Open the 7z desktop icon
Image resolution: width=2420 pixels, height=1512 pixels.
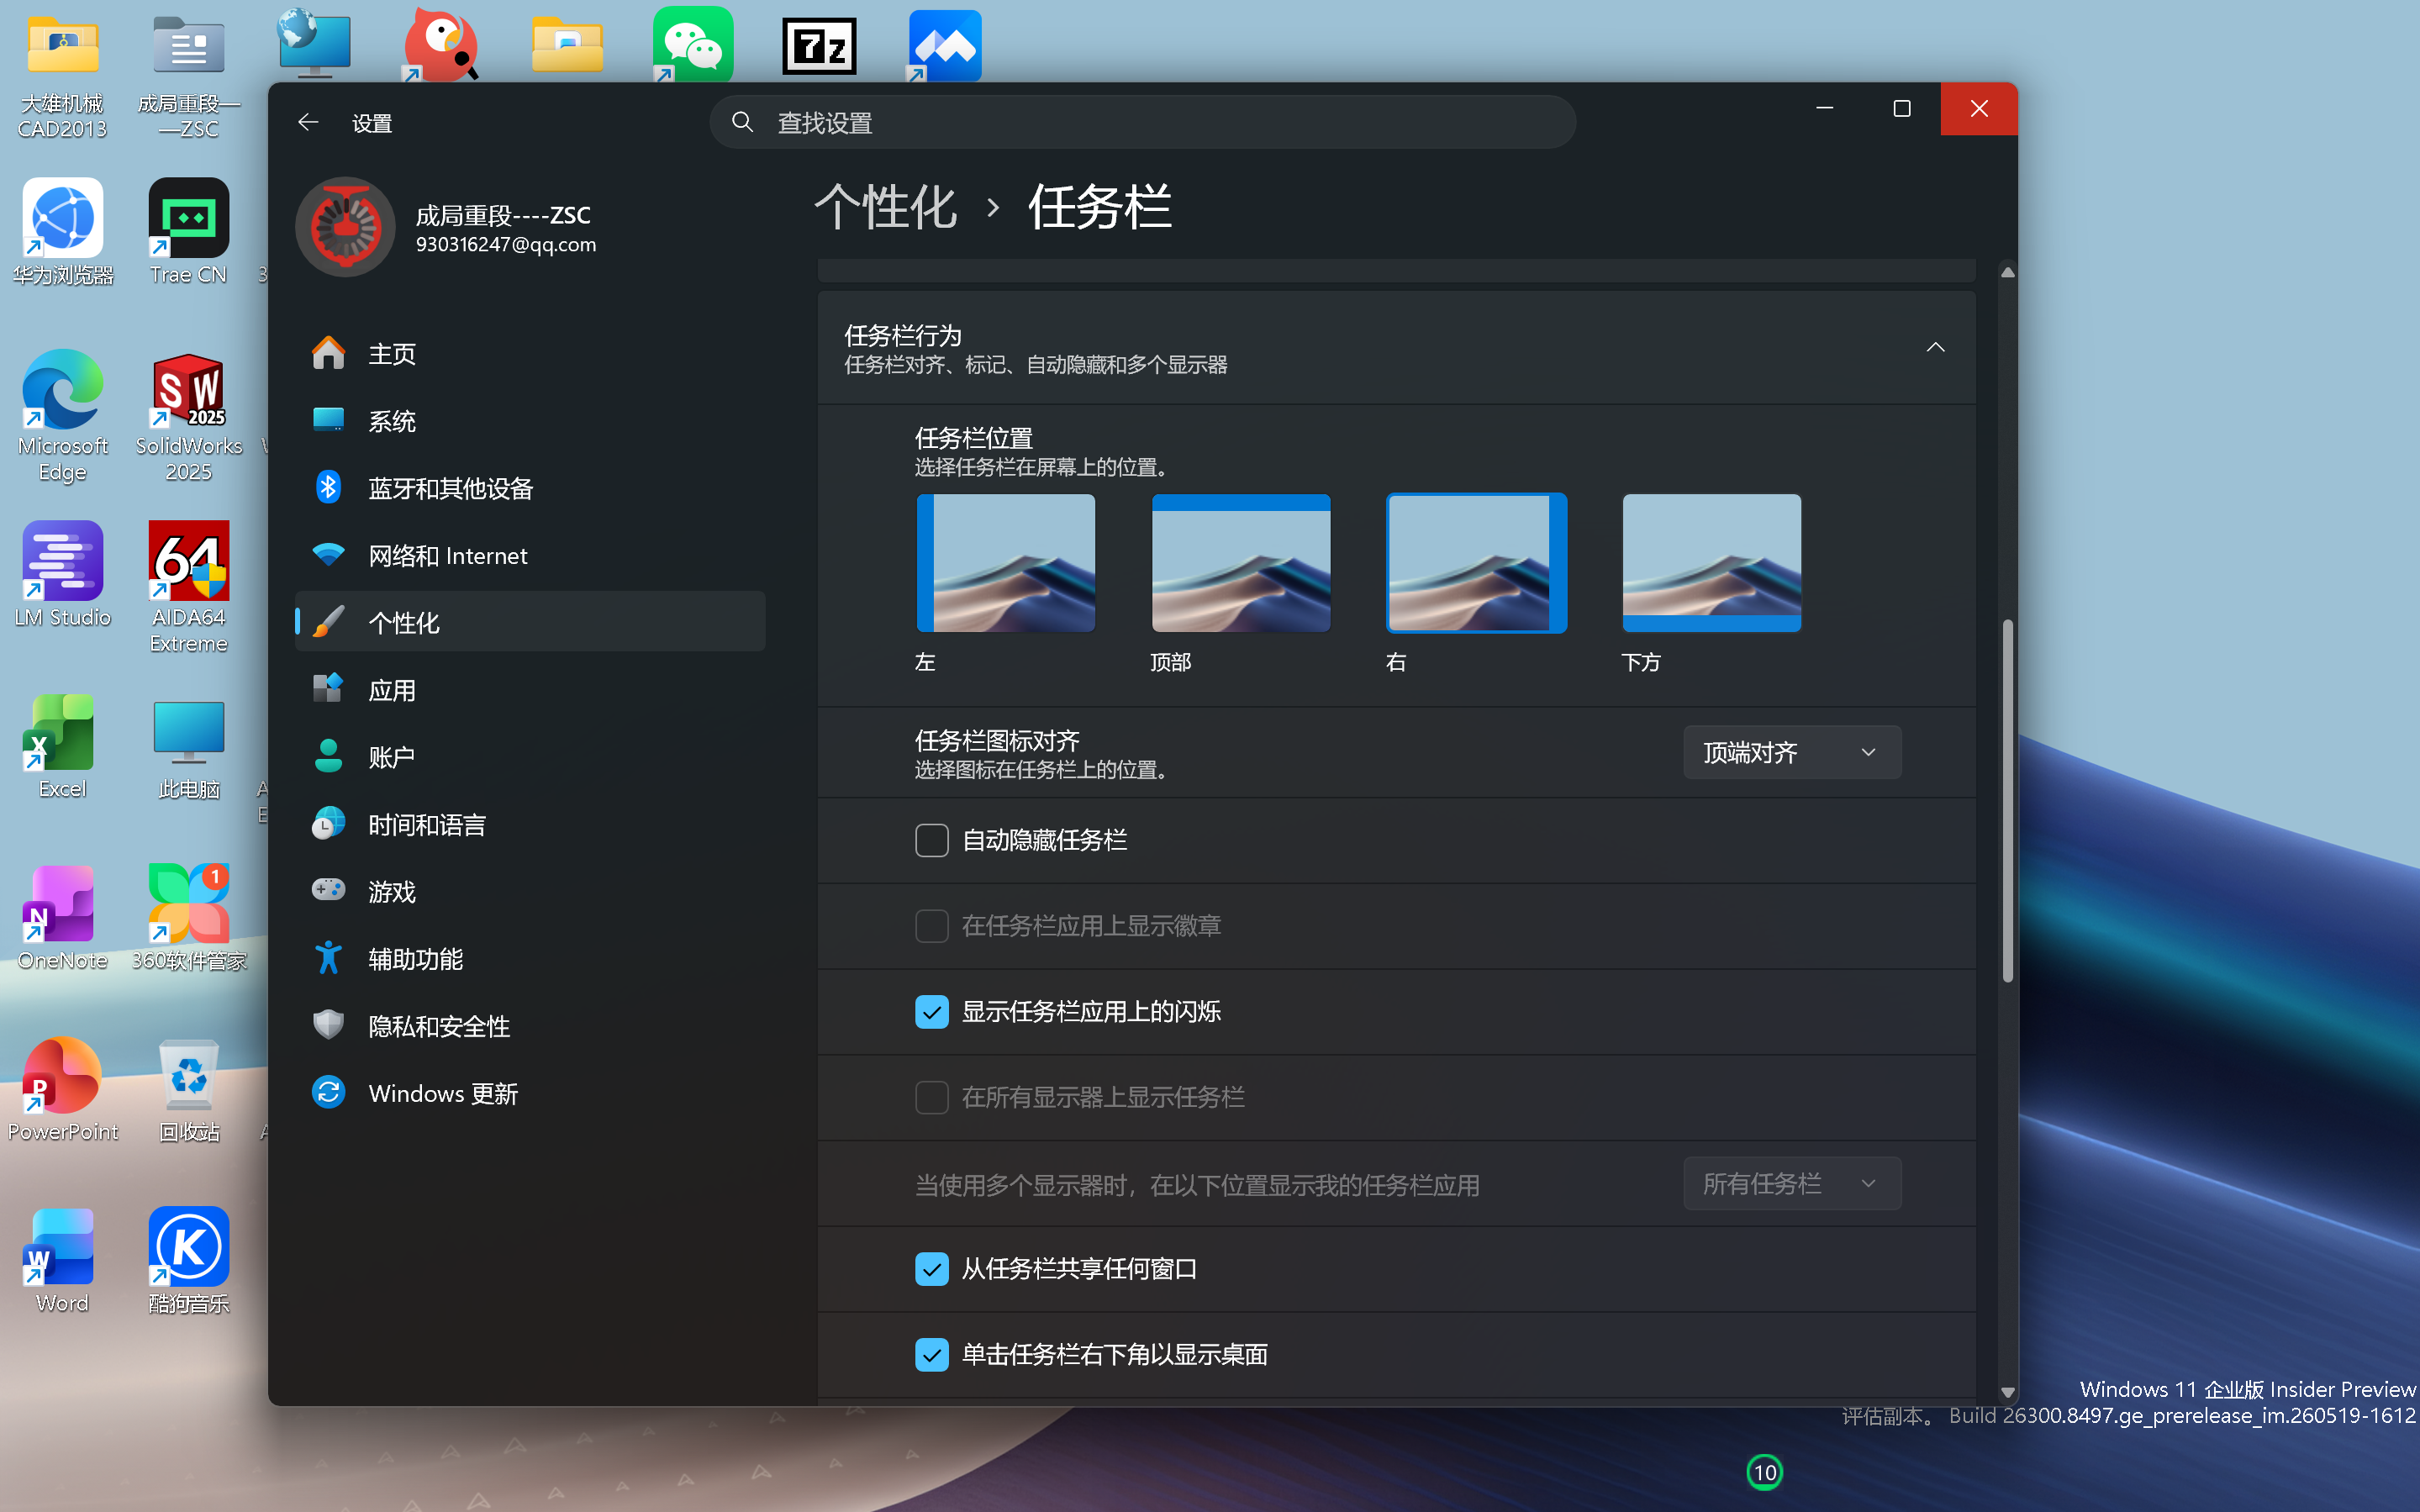[819, 45]
